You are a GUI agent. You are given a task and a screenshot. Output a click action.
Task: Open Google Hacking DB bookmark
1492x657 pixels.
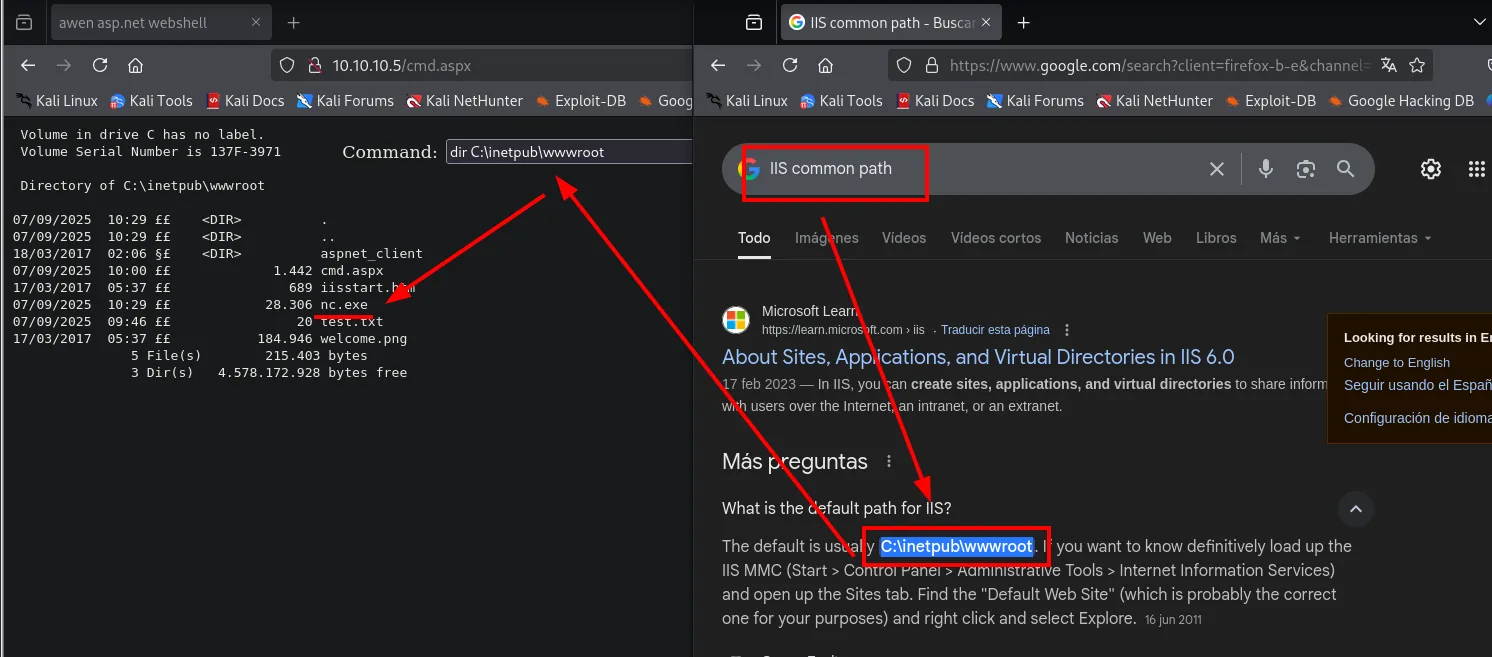[x=1400, y=101]
